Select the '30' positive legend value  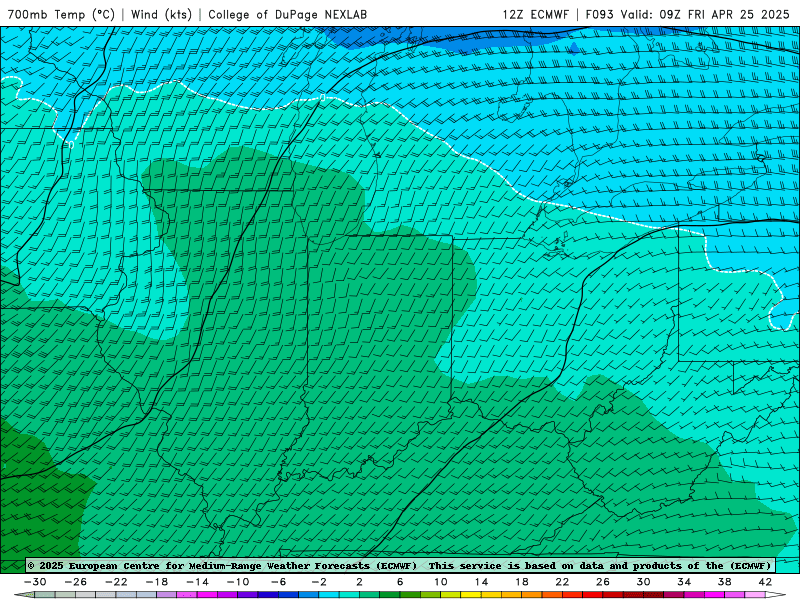(643, 582)
